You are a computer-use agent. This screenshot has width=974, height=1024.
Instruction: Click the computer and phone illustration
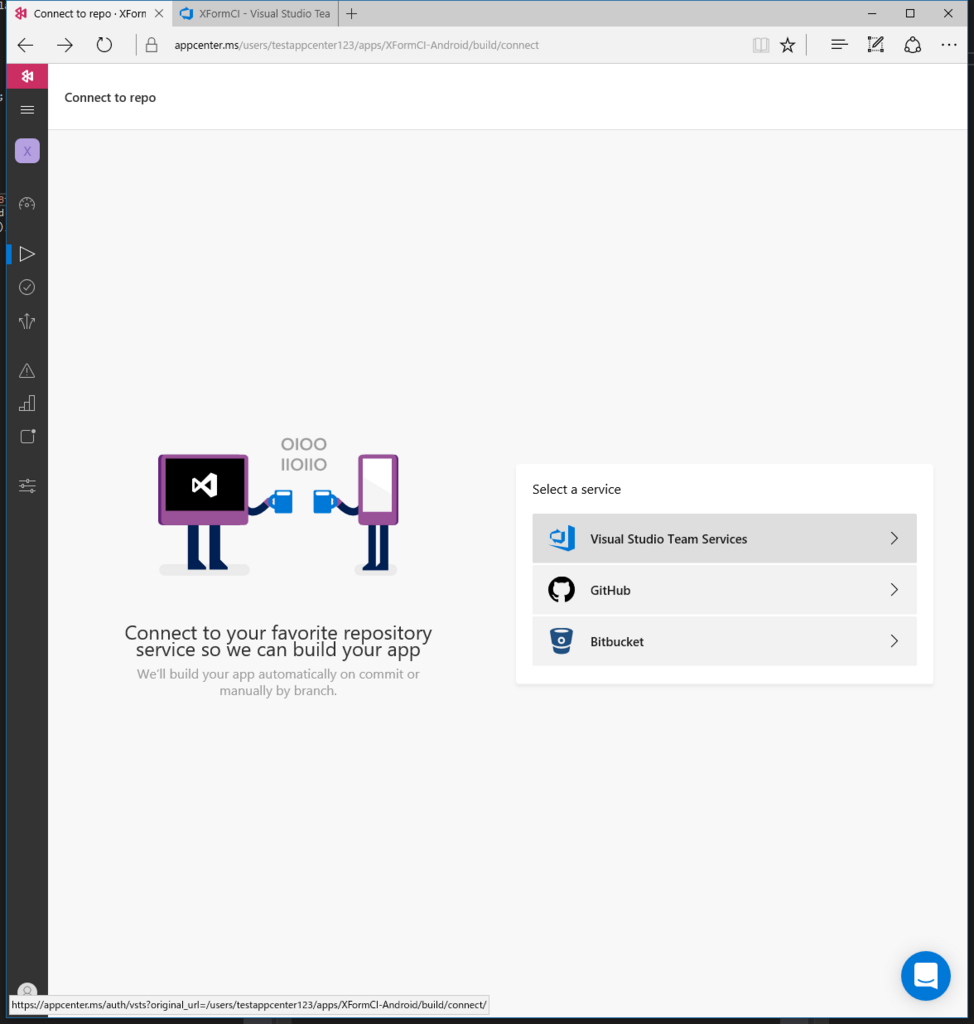278,505
